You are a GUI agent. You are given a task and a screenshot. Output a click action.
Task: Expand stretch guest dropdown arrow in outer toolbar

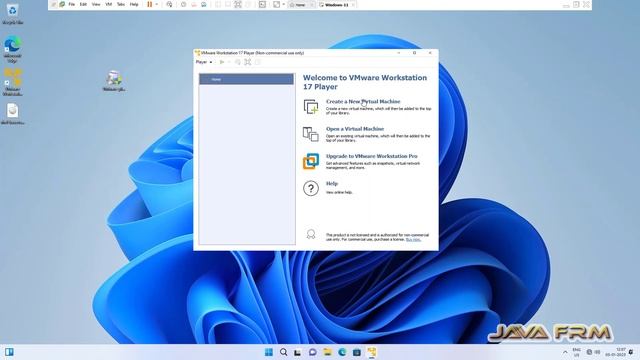[x=284, y=4]
